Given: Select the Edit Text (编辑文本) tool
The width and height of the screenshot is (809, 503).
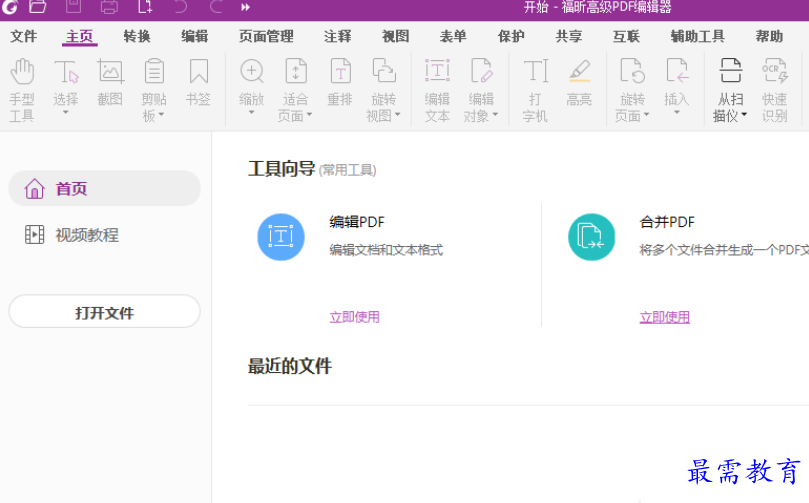Looking at the screenshot, I should (x=437, y=90).
